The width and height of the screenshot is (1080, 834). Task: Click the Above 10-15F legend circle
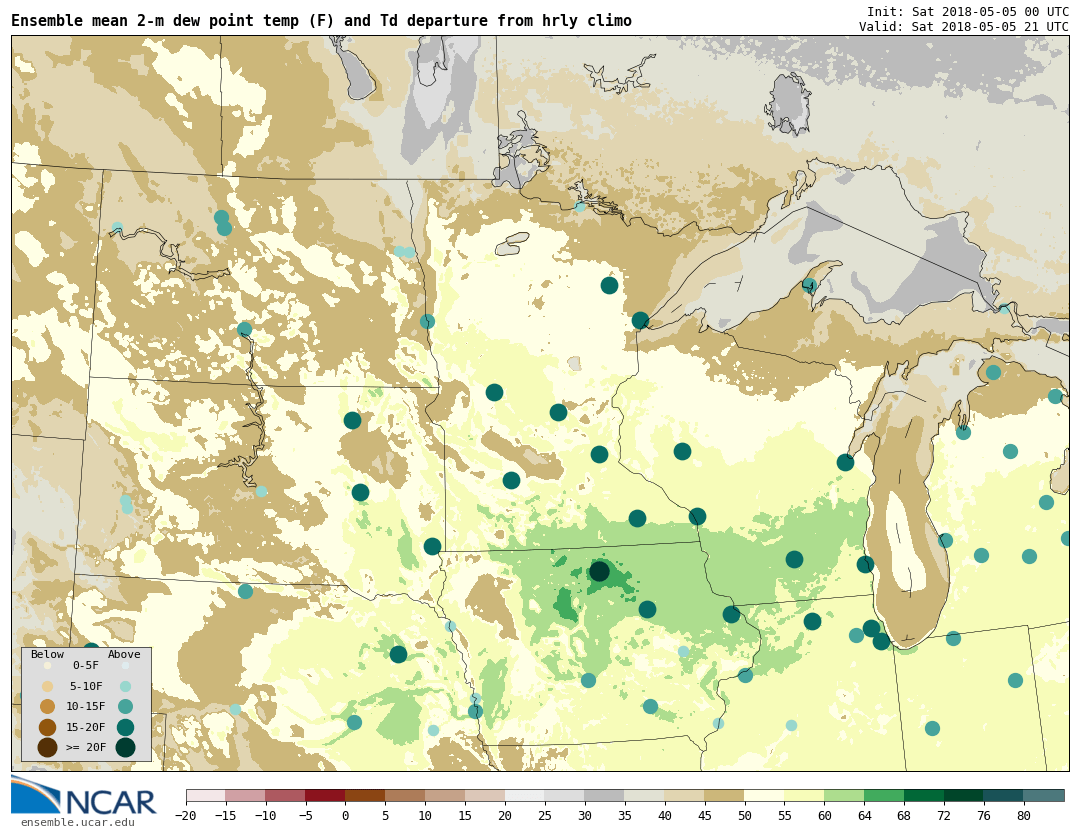point(125,706)
